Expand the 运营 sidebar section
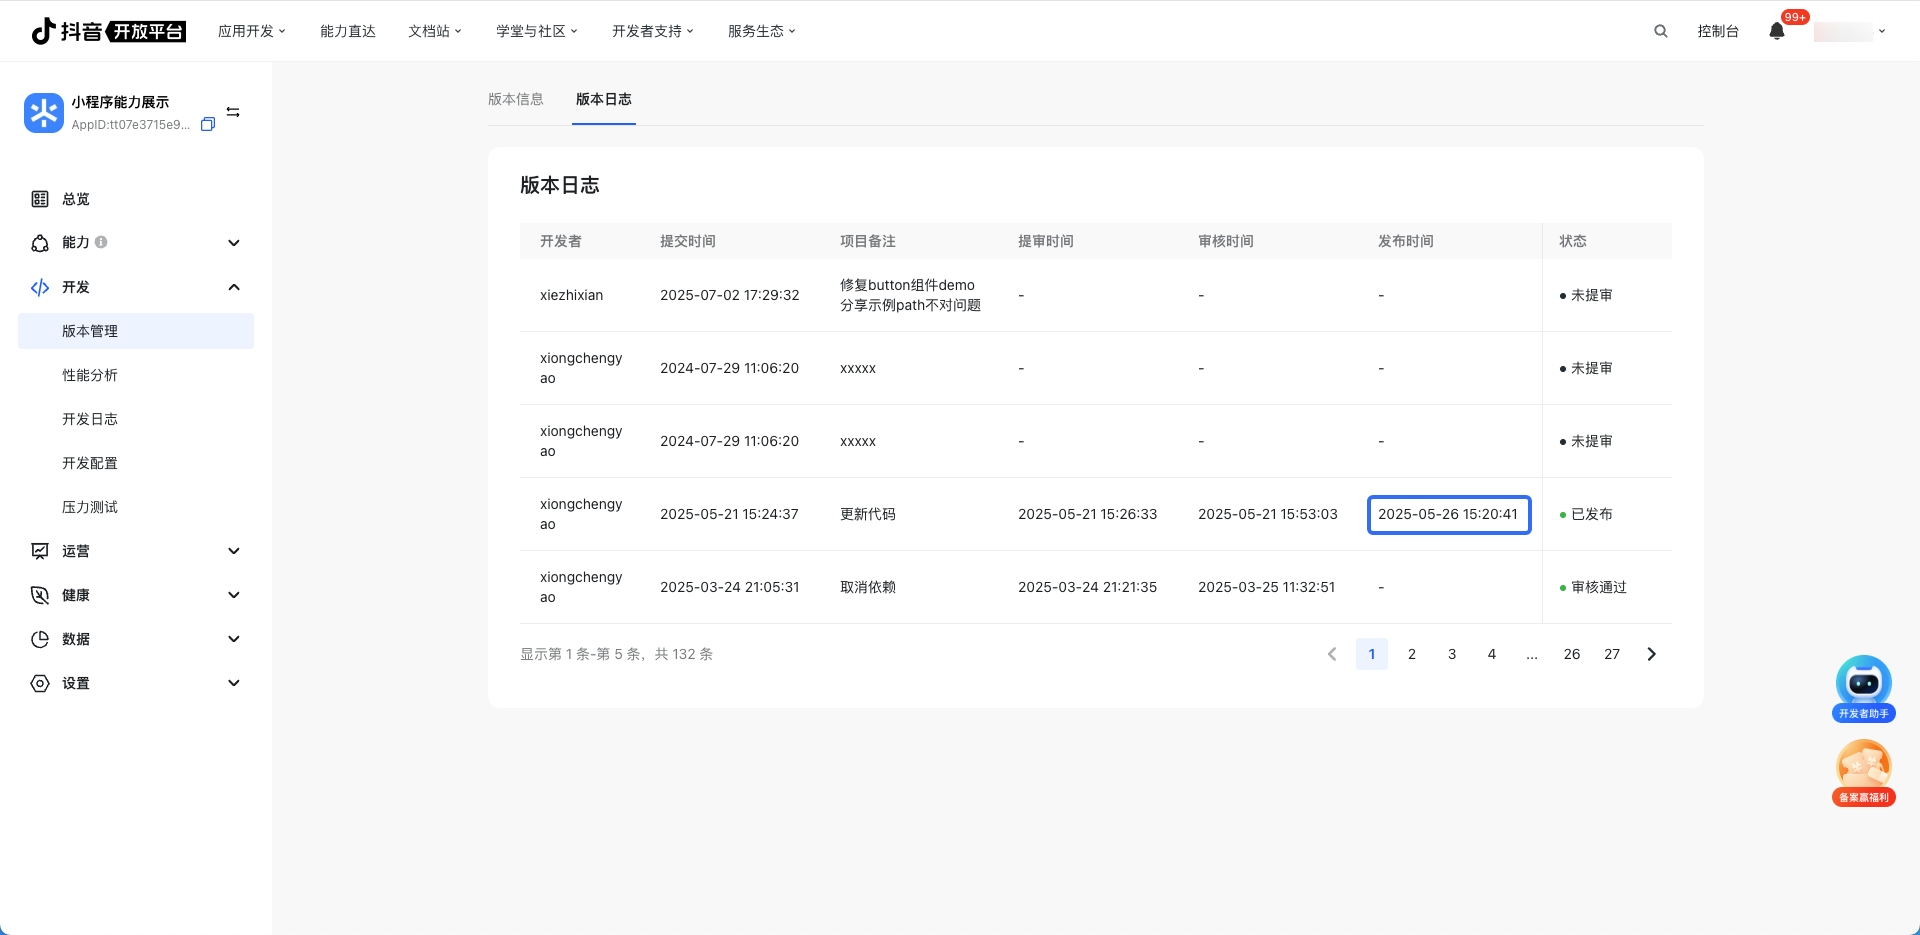The height and width of the screenshot is (935, 1920). (x=234, y=551)
